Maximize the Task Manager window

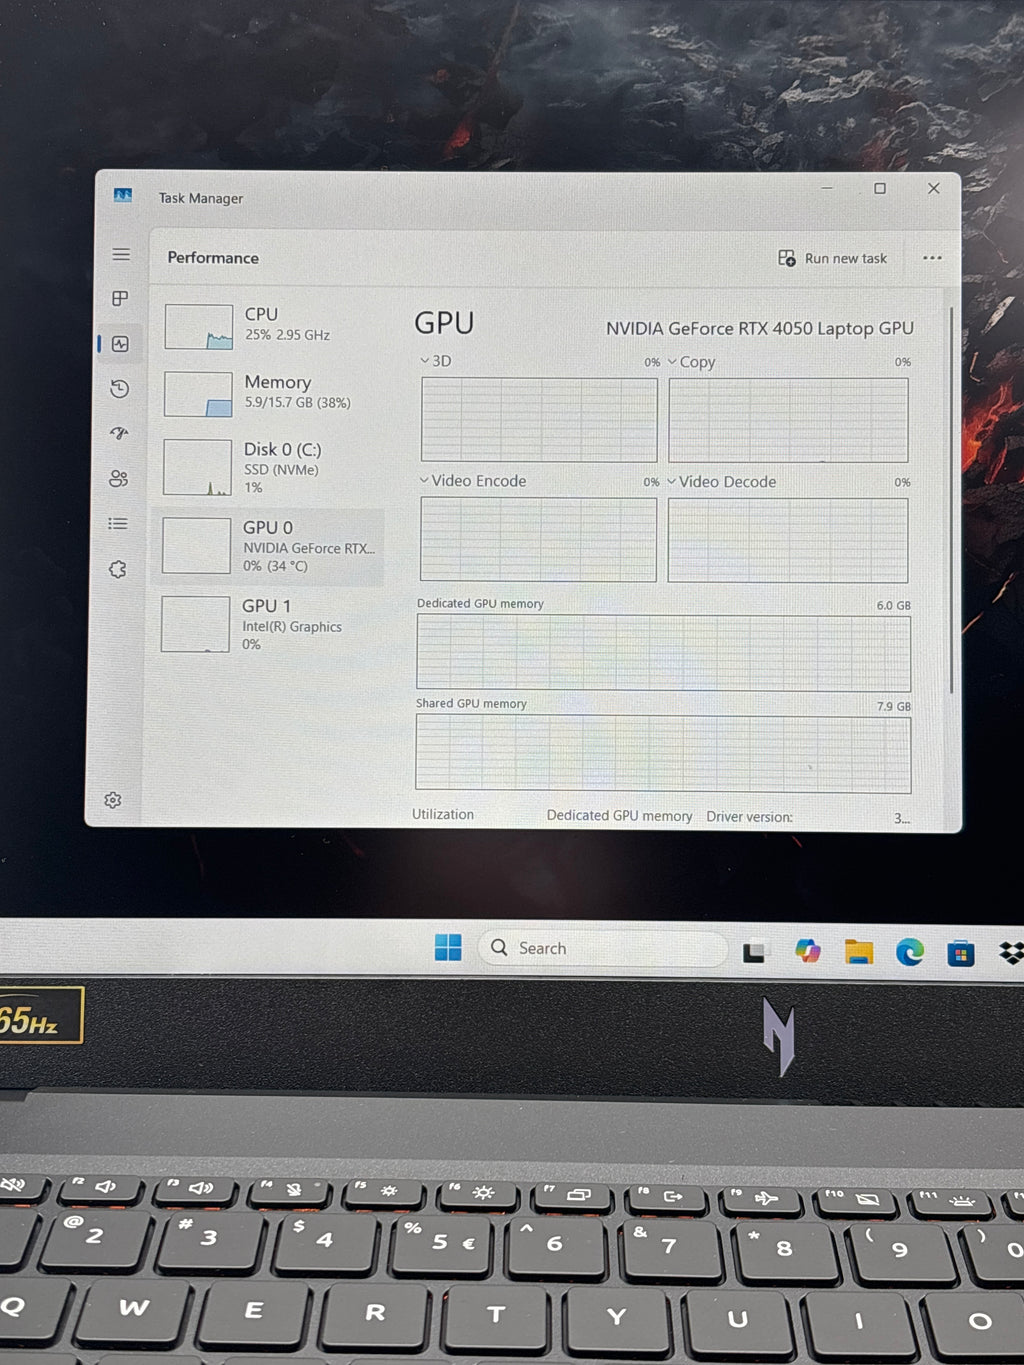tap(880, 188)
